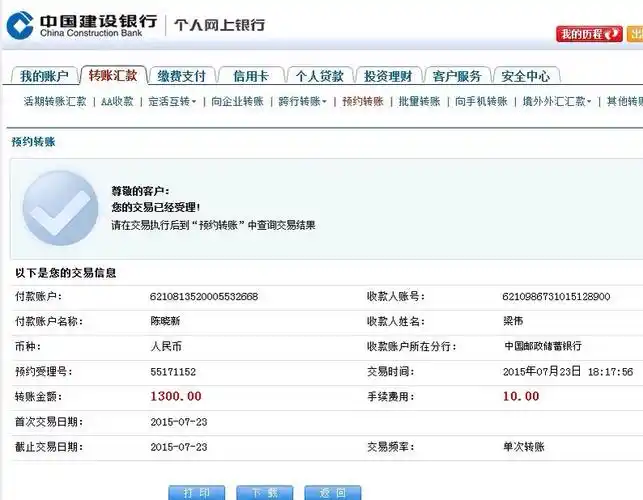The image size is (643, 500).
Task: Click the frequency value 单次转账
Action: pos(524,447)
